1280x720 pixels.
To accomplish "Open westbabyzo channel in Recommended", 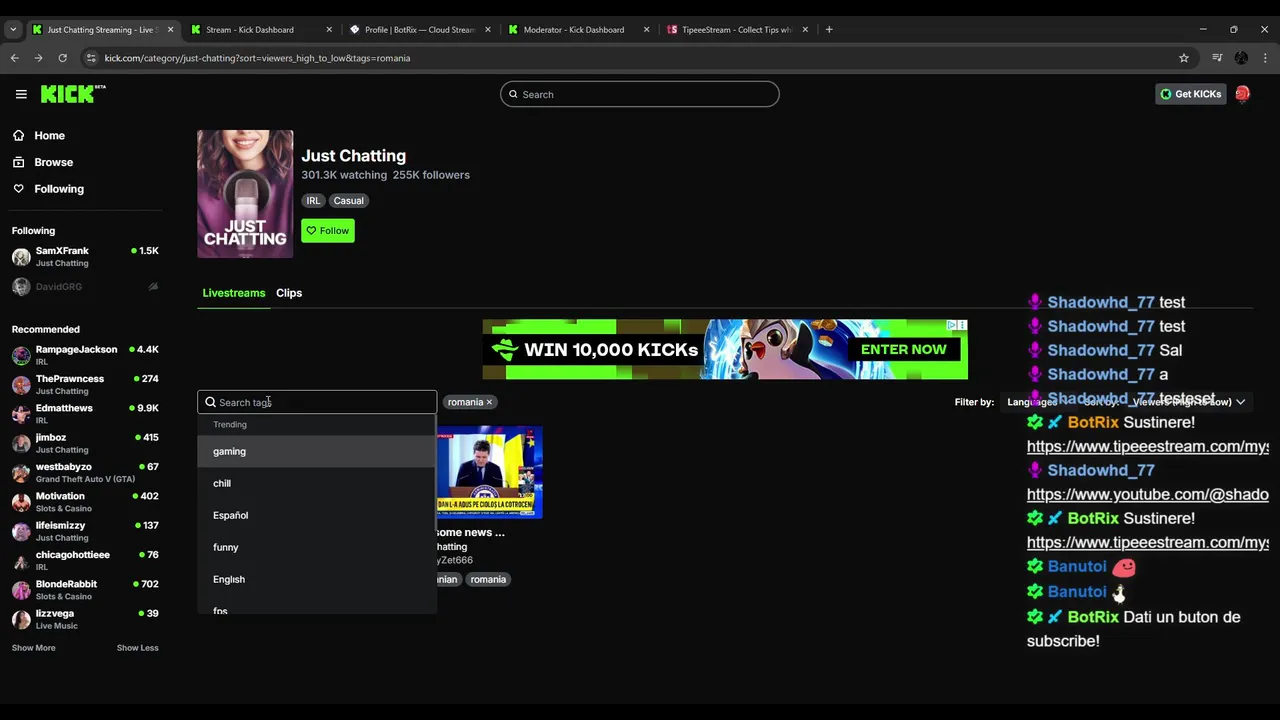I will 85,472.
